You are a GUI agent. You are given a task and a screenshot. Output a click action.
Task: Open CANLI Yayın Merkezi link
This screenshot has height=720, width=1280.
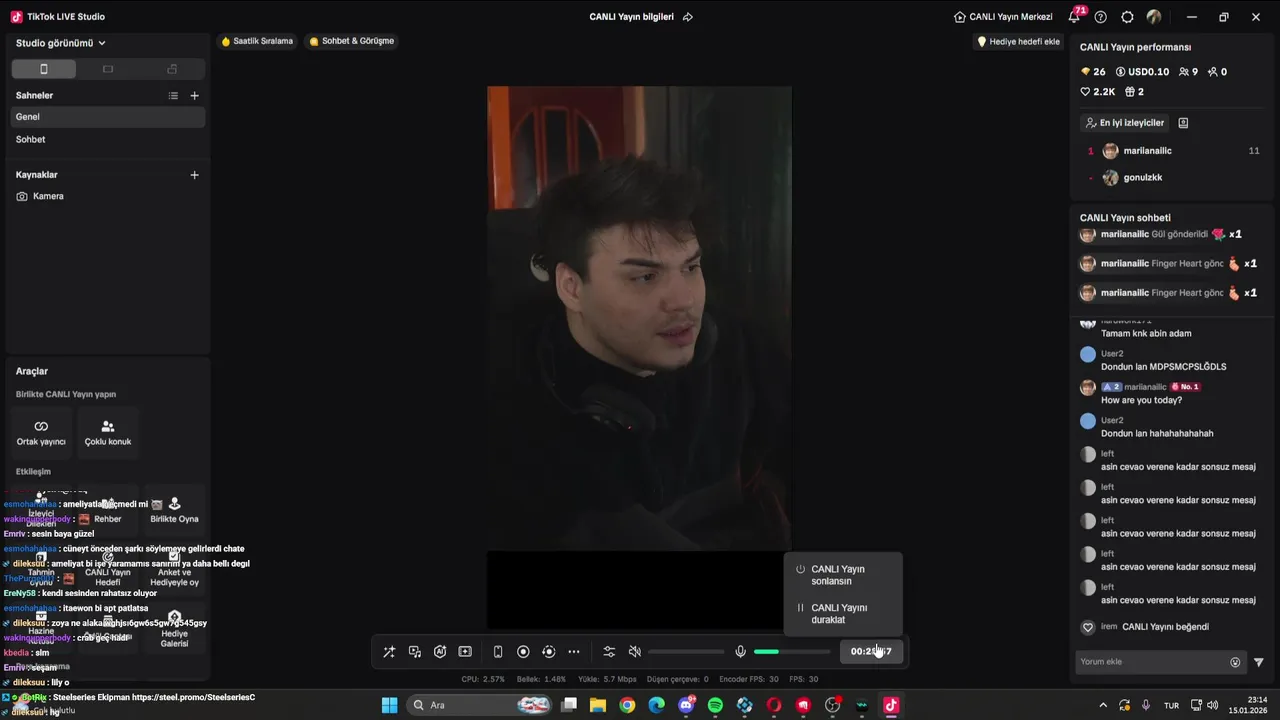(1003, 17)
